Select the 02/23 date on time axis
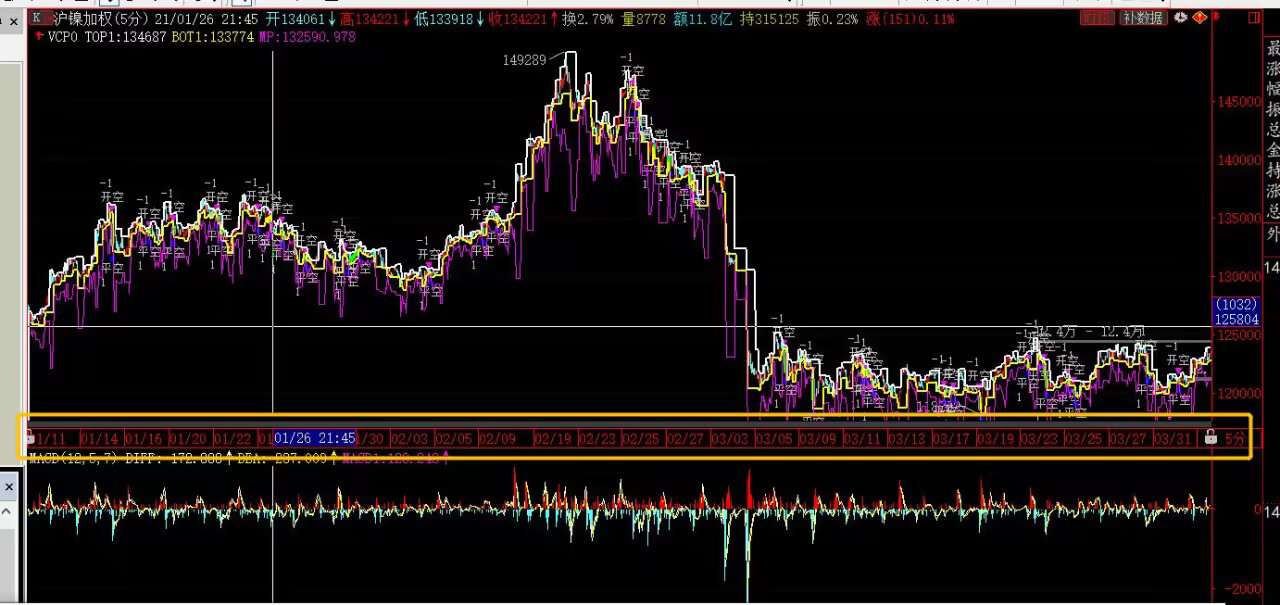This screenshot has height=605, width=1280. tap(598, 438)
